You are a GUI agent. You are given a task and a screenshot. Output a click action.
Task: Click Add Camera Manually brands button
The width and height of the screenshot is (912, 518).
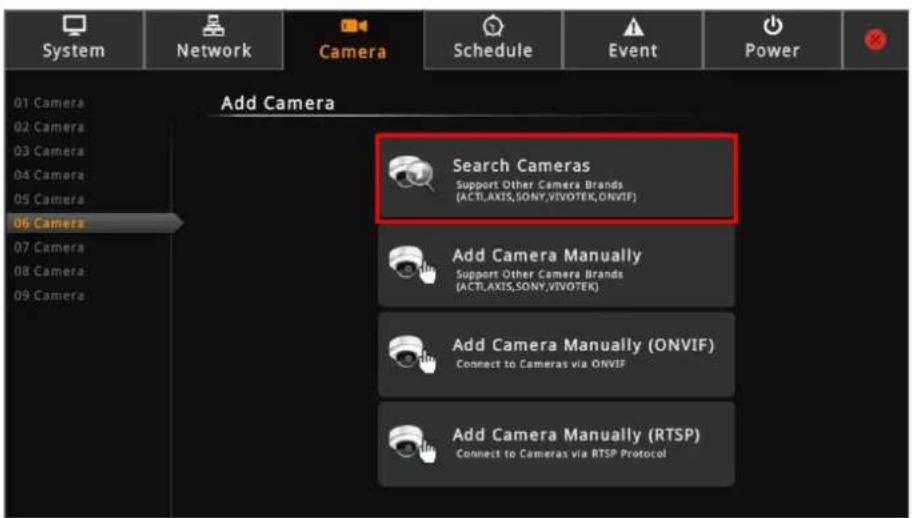tap(557, 267)
